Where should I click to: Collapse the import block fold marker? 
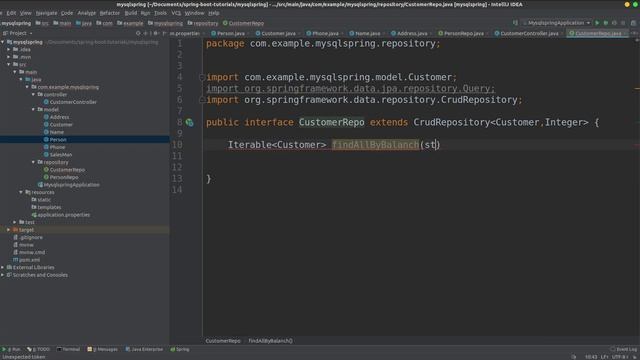(x=202, y=77)
